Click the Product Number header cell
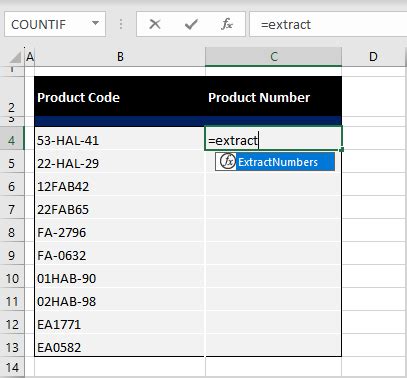This screenshot has width=407, height=378. (x=273, y=97)
